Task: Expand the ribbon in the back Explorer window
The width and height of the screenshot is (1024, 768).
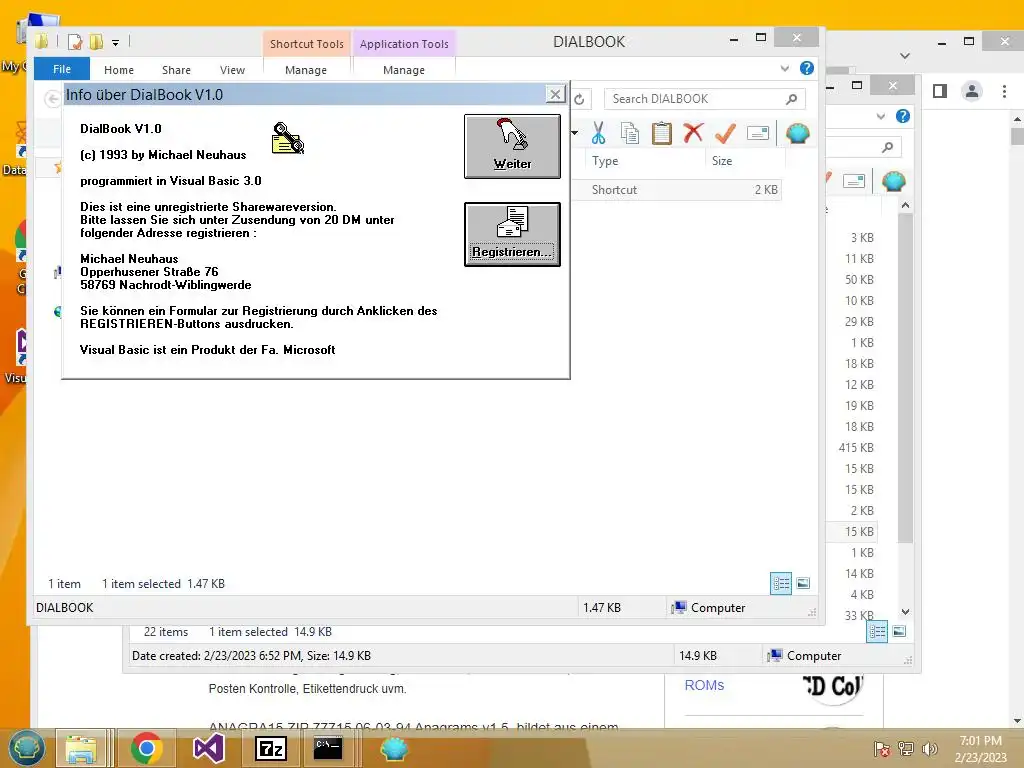Action: [x=881, y=116]
